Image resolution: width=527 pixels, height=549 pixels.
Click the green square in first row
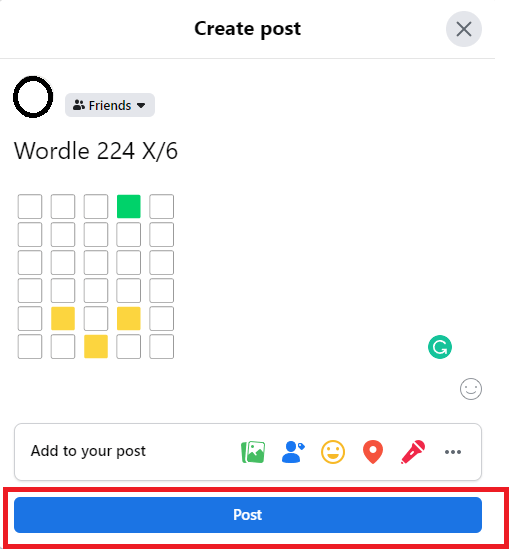pos(129,206)
